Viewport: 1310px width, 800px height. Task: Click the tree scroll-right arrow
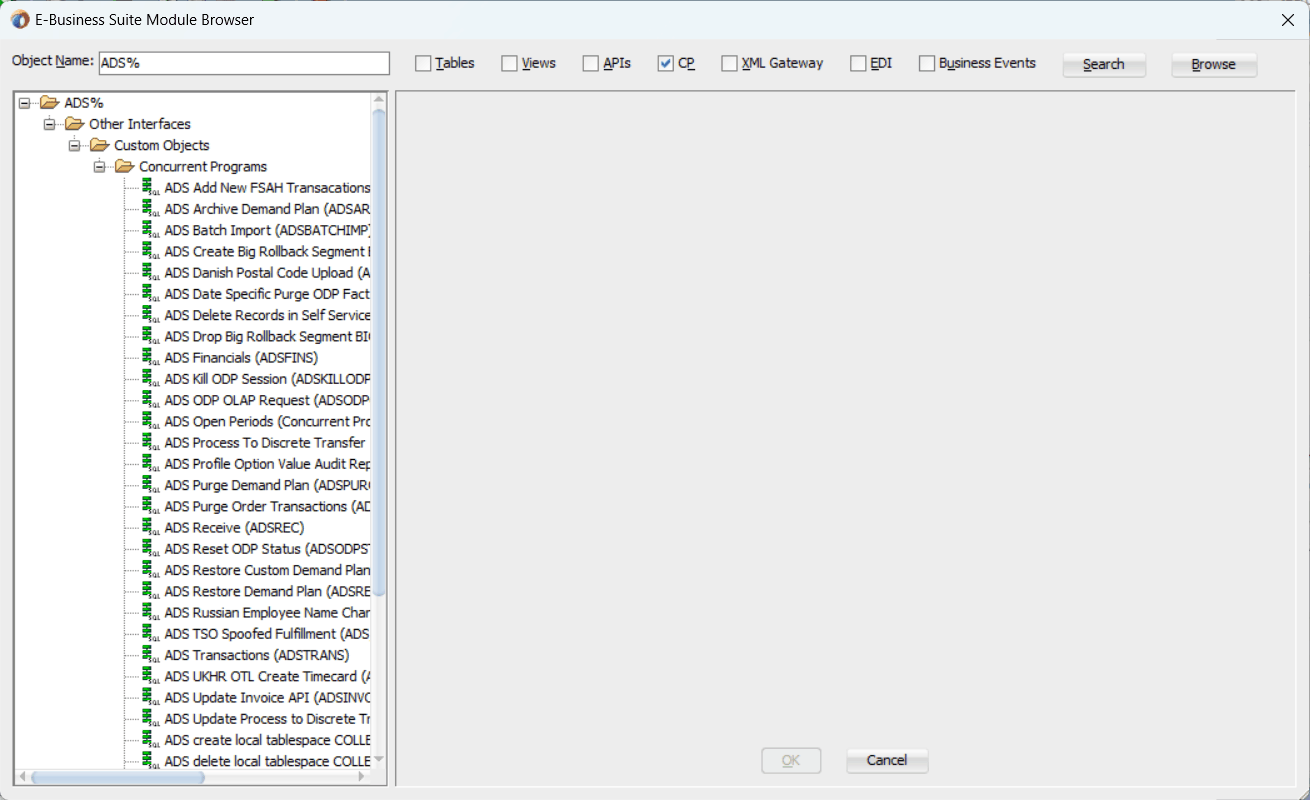(x=364, y=777)
